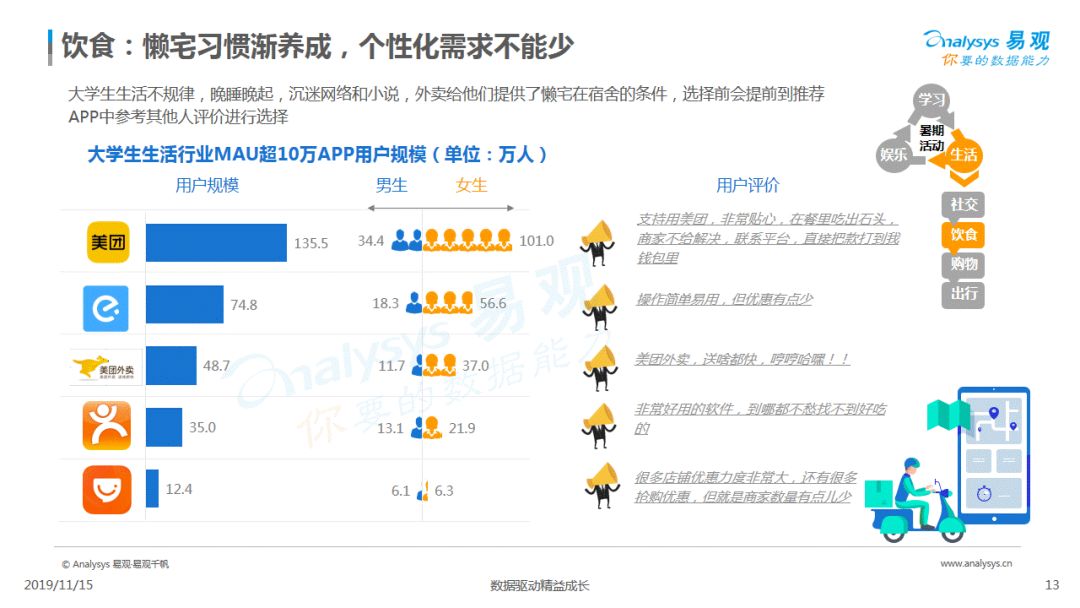This screenshot has width=1080, height=608.
Task: Click the 男生 header label
Action: pyautogui.click(x=391, y=185)
